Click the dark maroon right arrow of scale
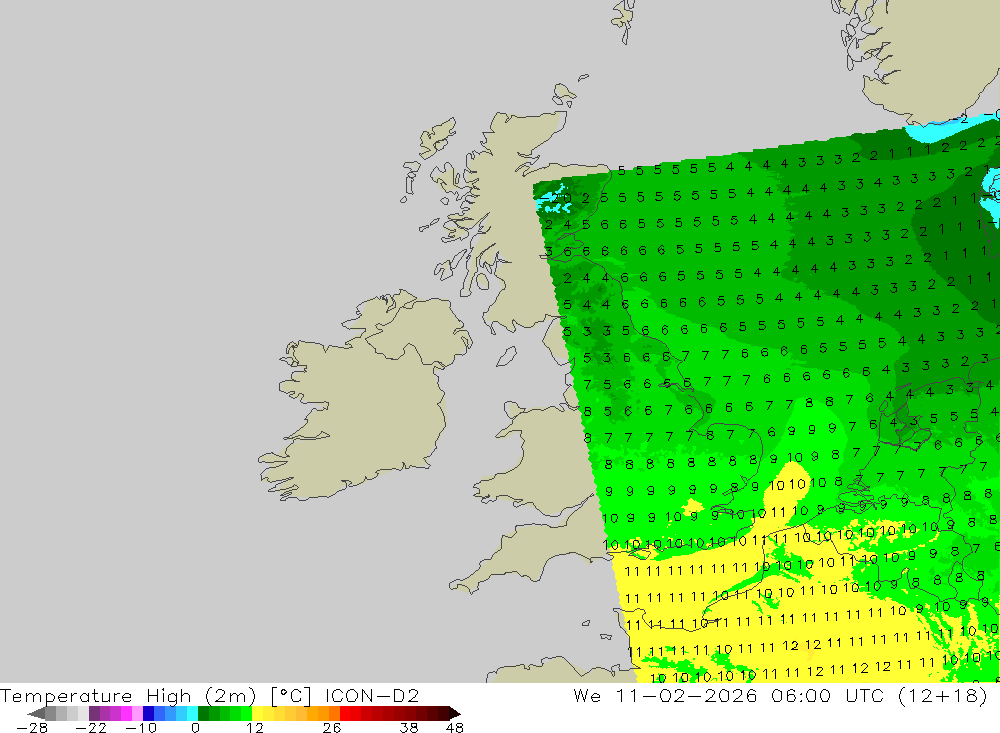 (455, 713)
